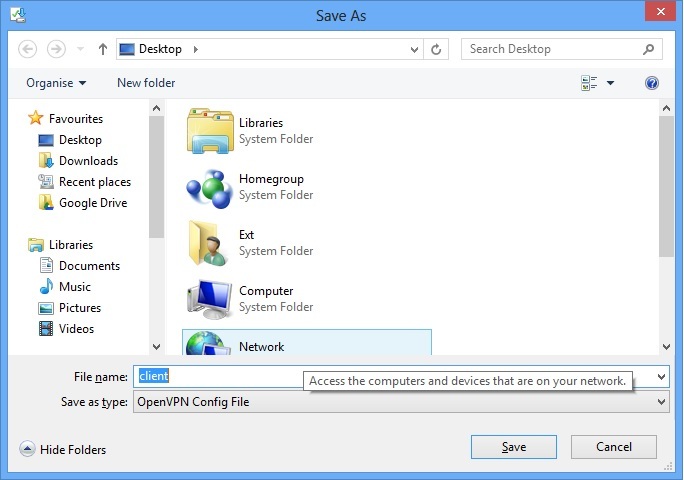Click the Up one level arrow icon
684x480 pixels.
[103, 49]
